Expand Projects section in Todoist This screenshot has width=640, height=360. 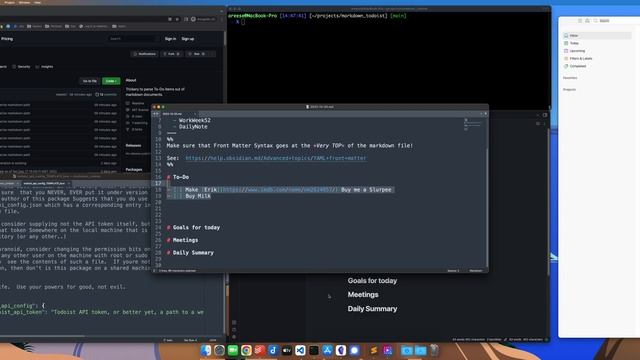(x=569, y=89)
